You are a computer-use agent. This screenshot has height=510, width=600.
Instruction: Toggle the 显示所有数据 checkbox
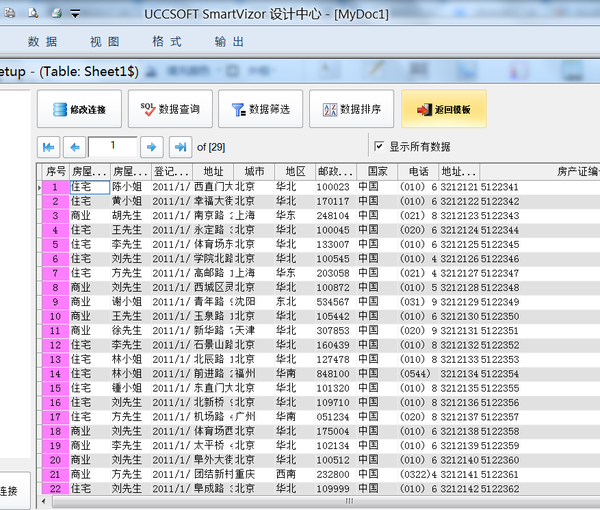coord(379,146)
